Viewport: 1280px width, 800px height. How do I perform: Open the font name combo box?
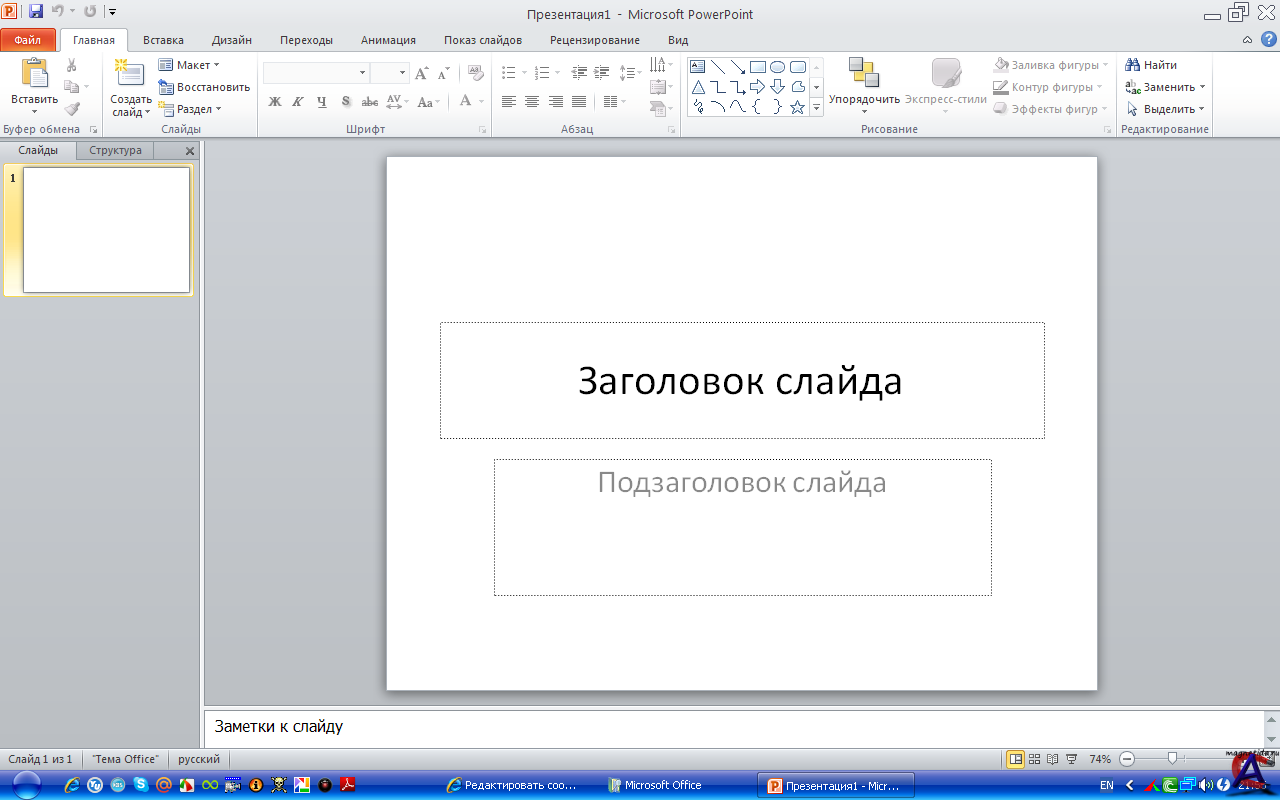point(315,73)
